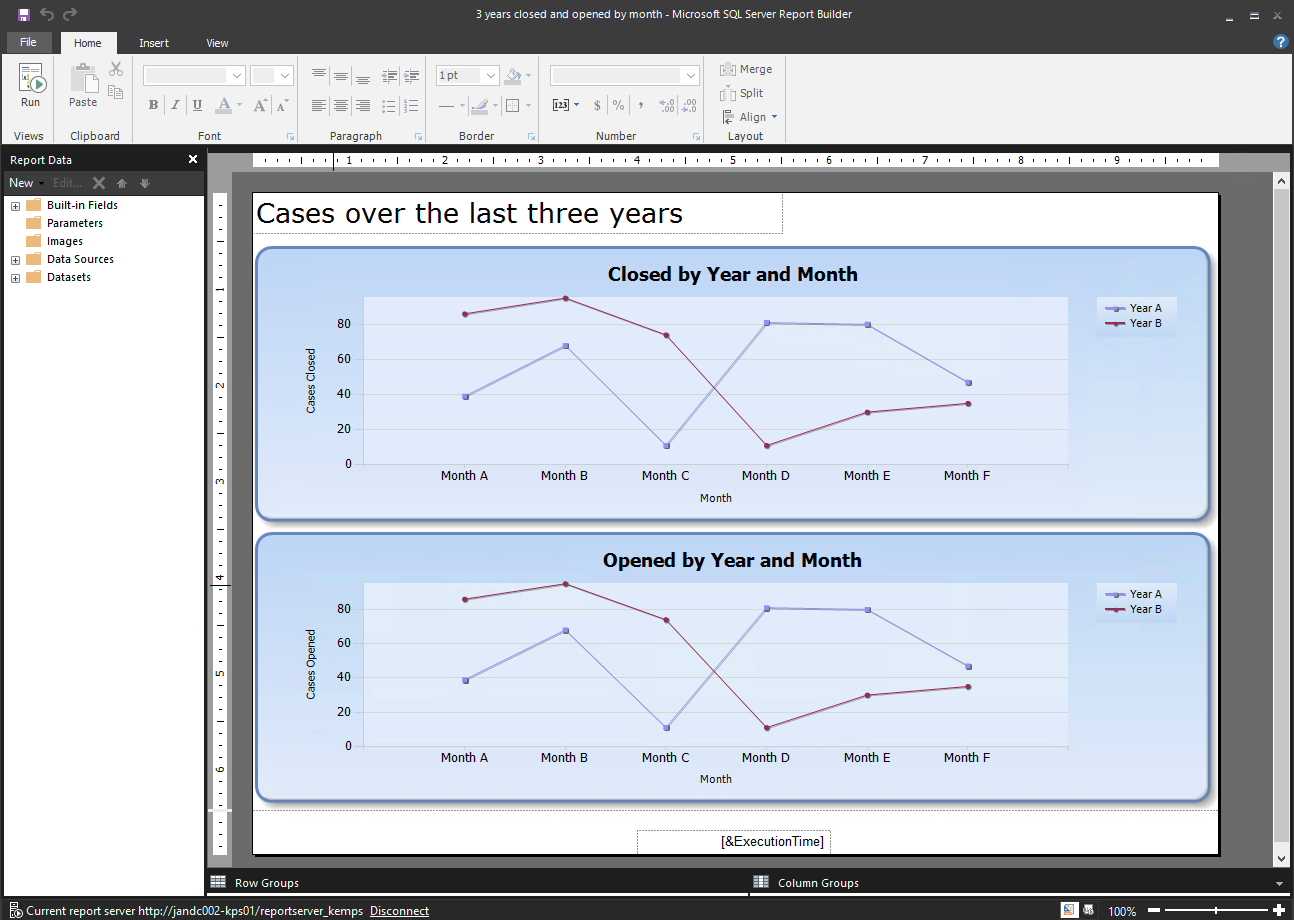Open Report Builder help question mark
The width and height of the screenshot is (1294, 920).
click(1280, 42)
